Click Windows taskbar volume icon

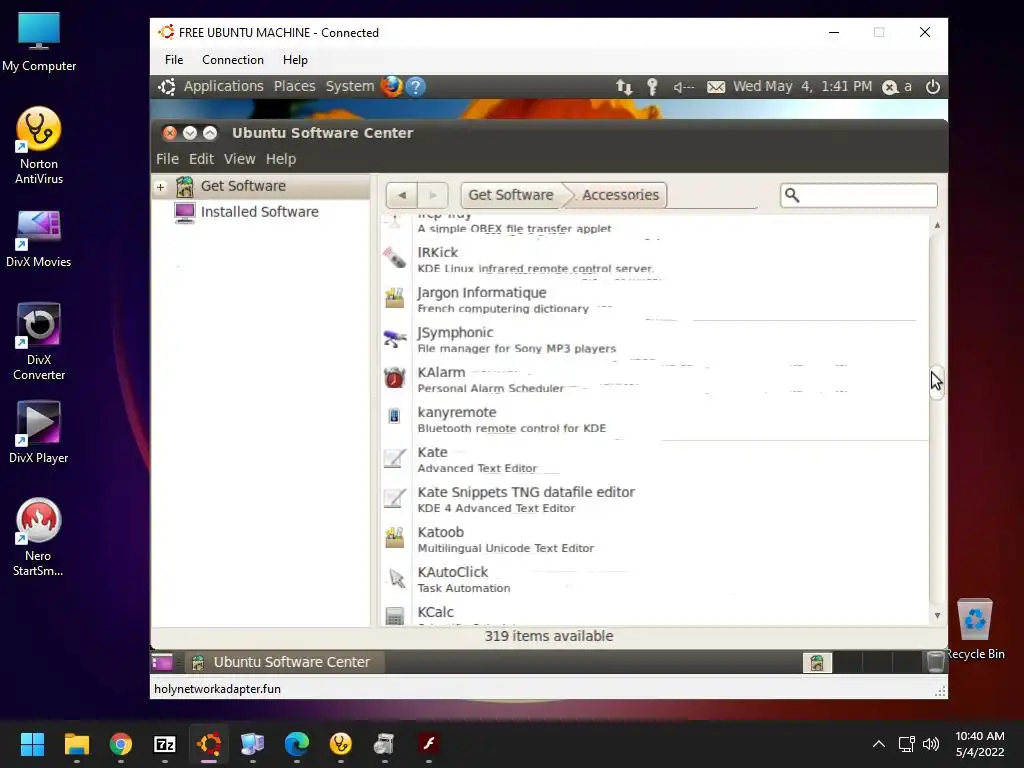pyautogui.click(x=931, y=744)
